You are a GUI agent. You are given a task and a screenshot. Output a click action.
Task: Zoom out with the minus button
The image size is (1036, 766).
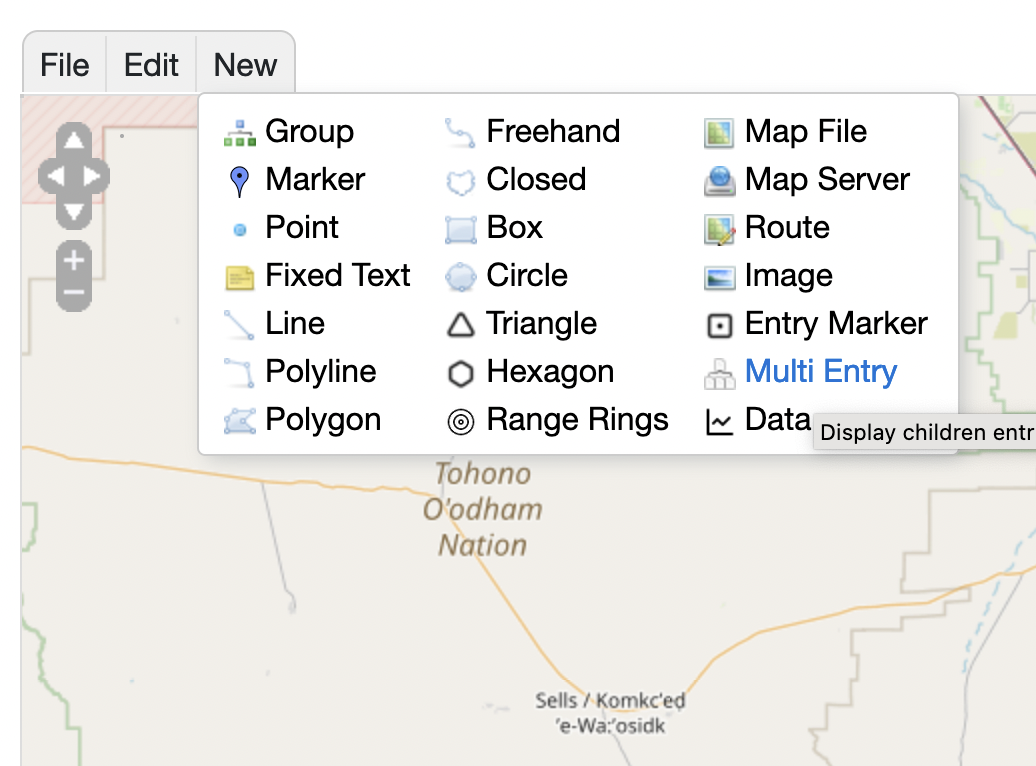point(74,293)
